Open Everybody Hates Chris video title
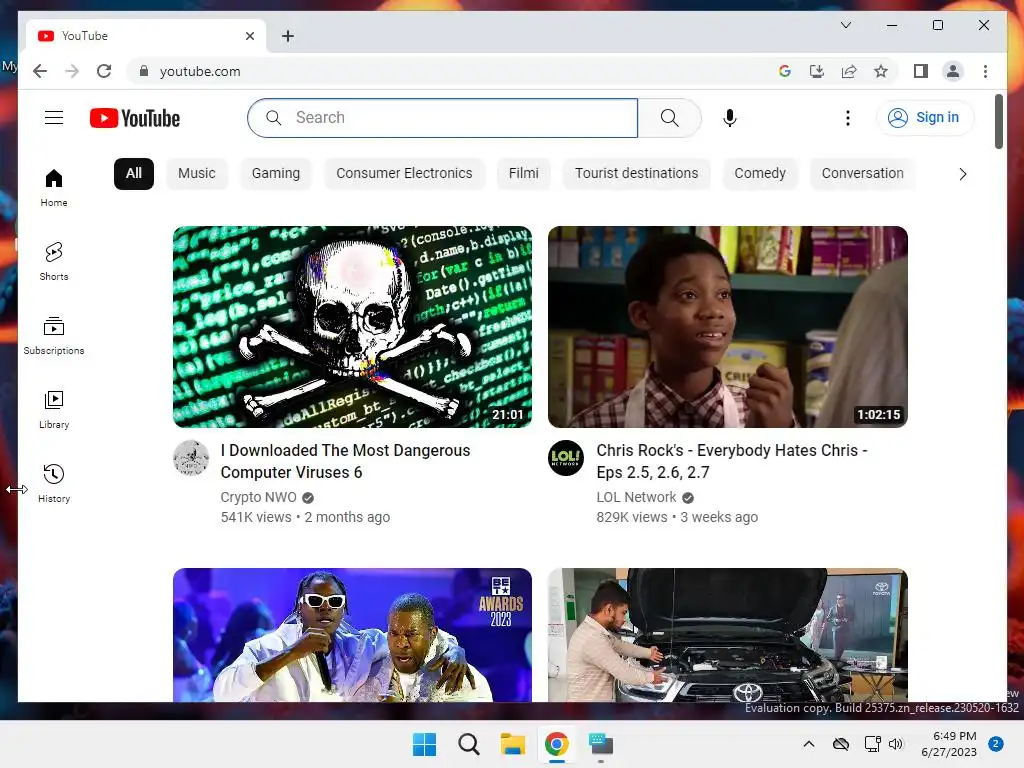1024x768 pixels. (731, 461)
